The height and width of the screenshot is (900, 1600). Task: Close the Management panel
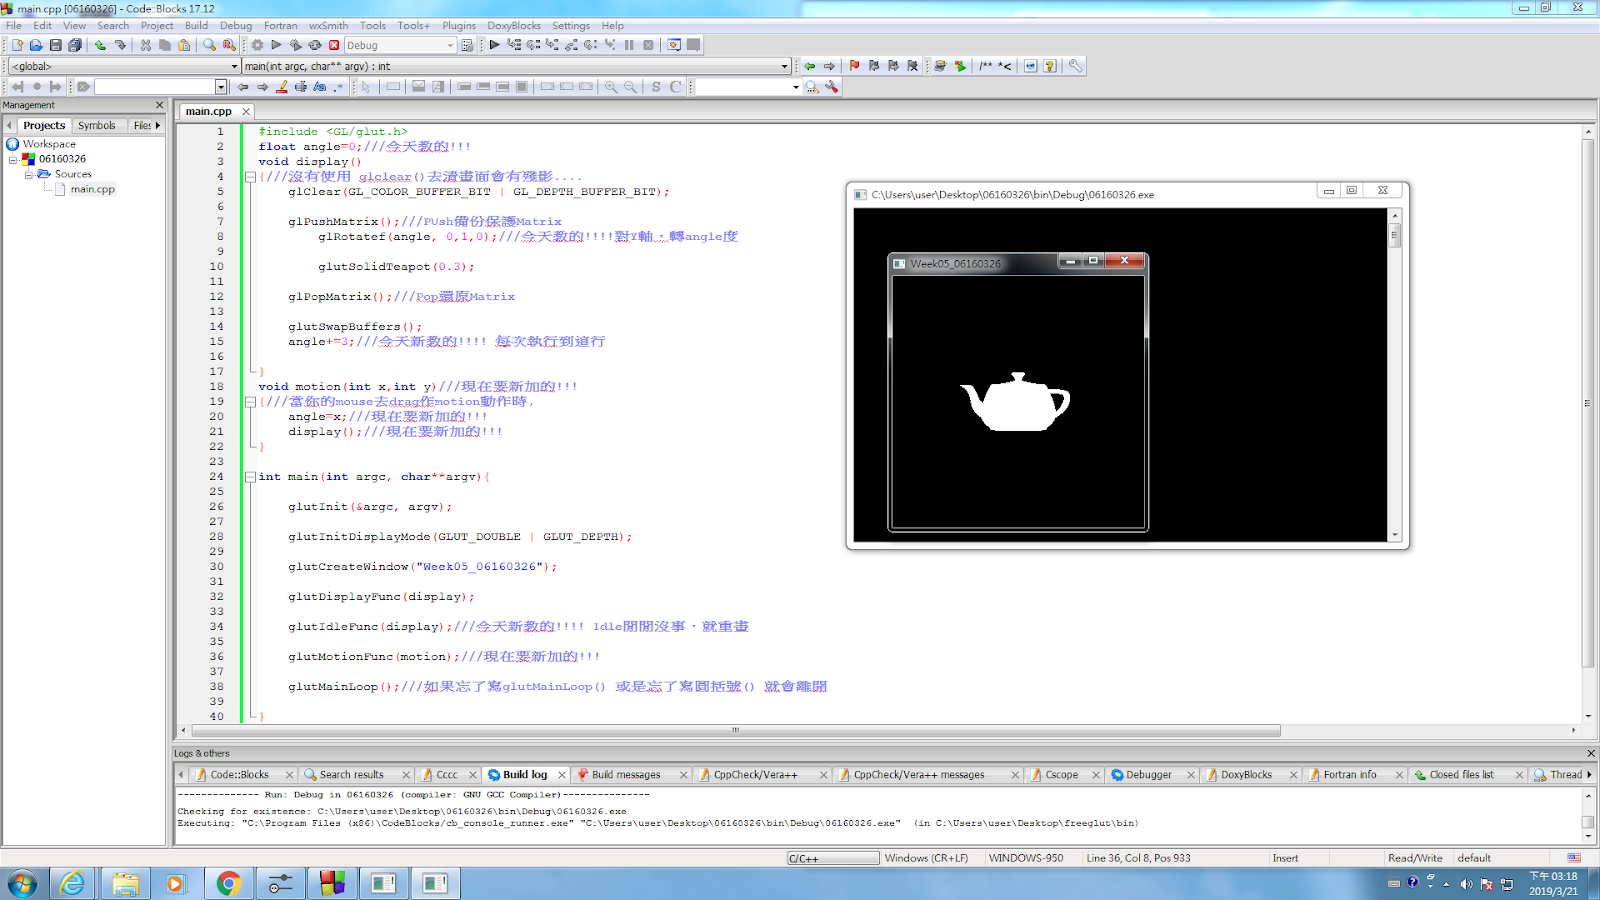[159, 105]
